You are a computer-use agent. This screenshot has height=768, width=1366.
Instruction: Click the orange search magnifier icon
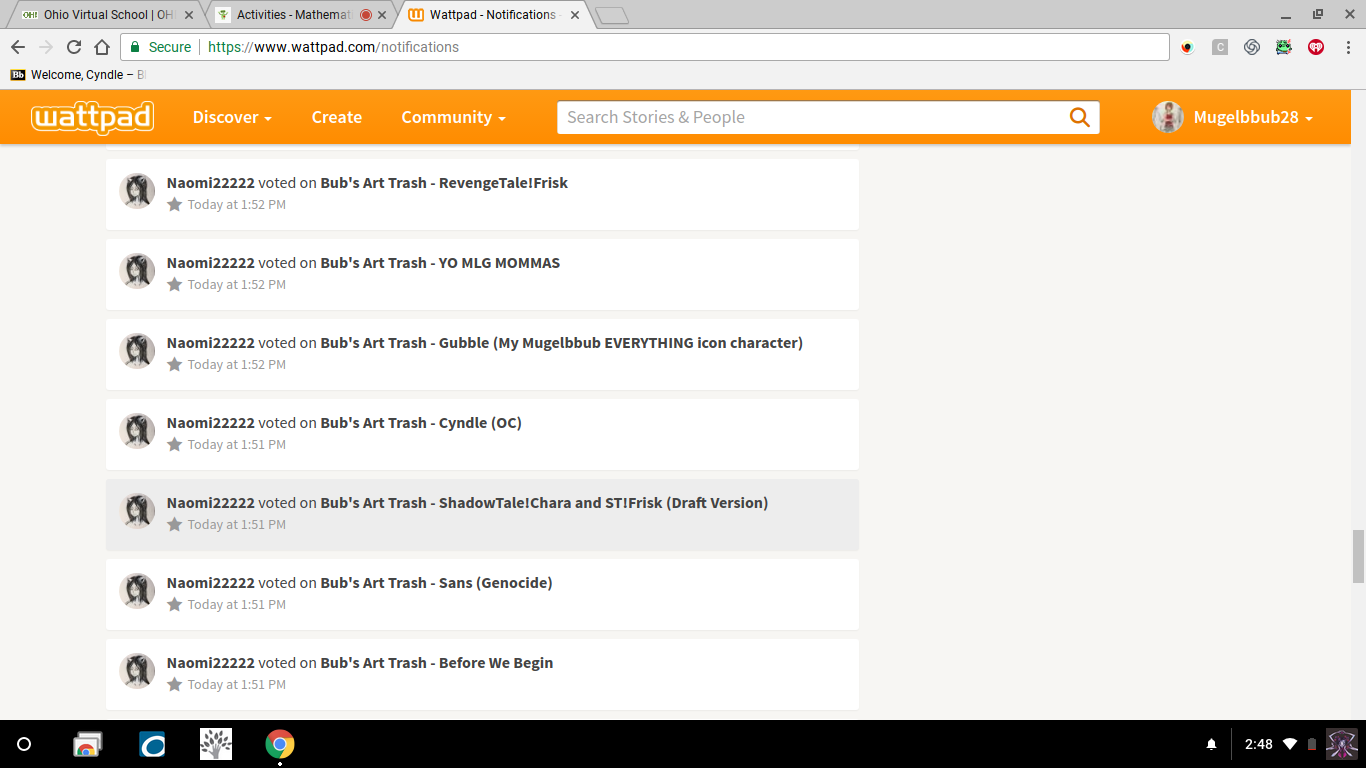click(x=1079, y=117)
